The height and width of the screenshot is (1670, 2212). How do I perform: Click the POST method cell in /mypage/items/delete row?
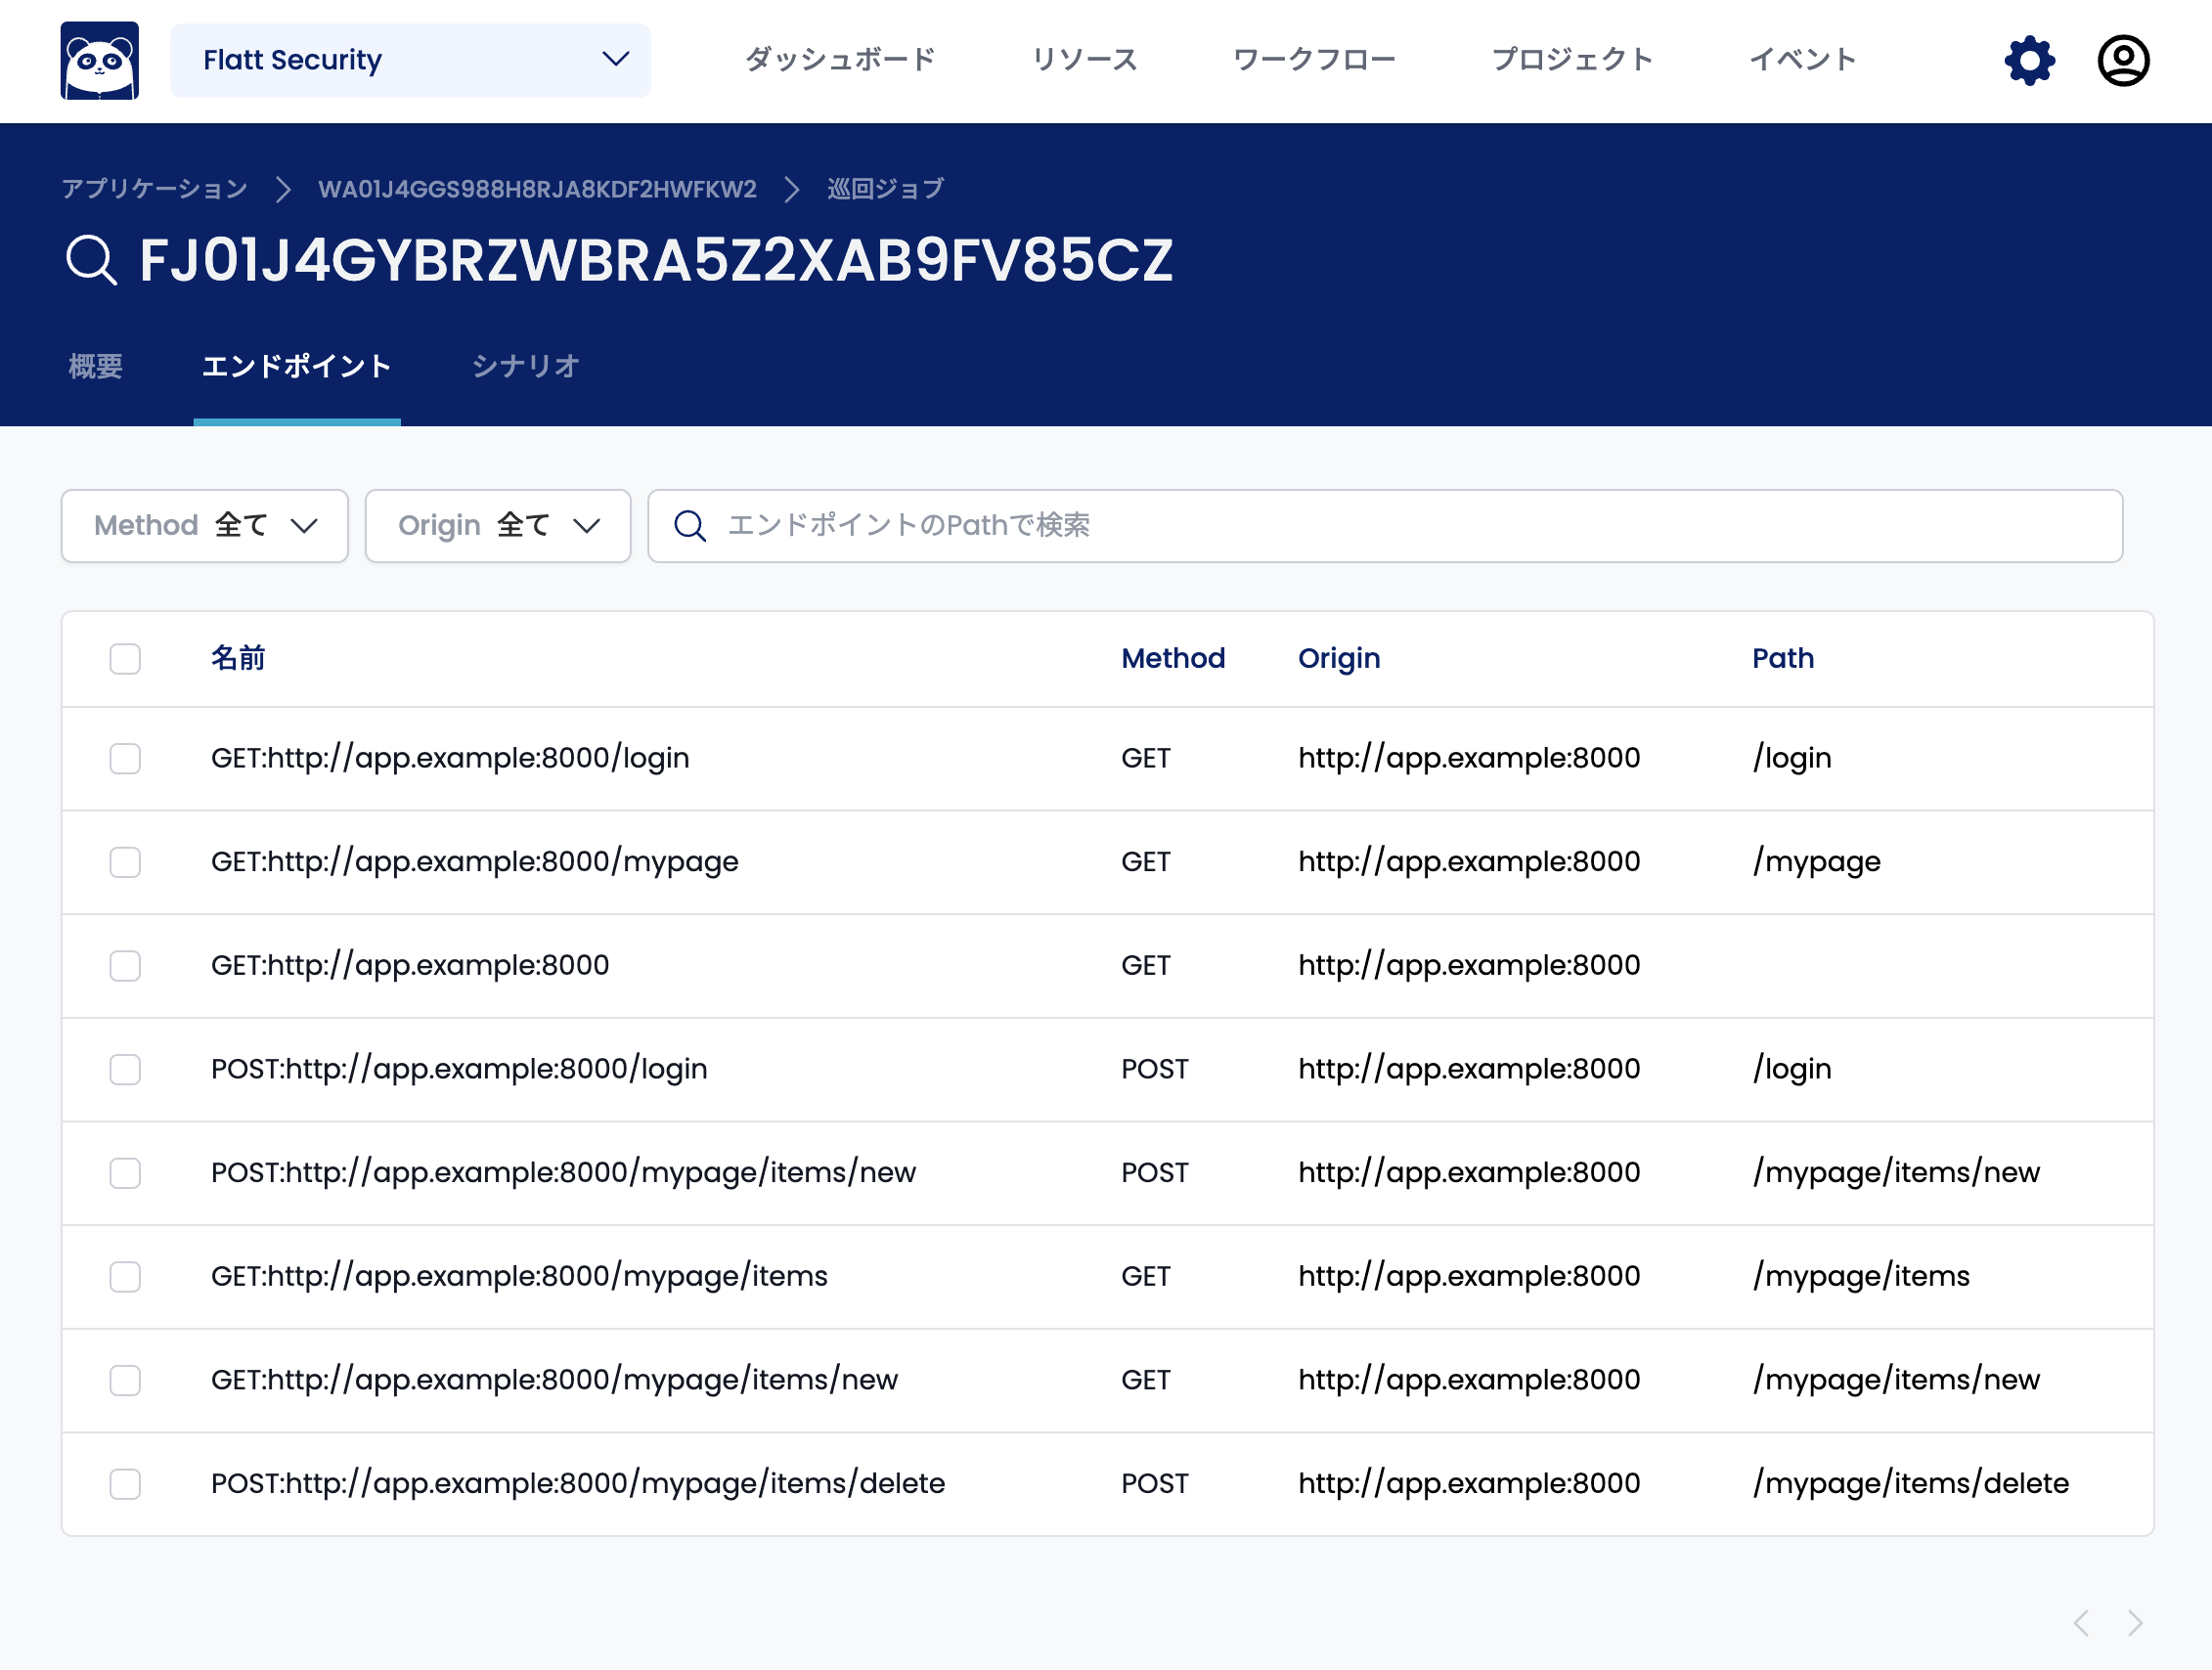[1155, 1484]
